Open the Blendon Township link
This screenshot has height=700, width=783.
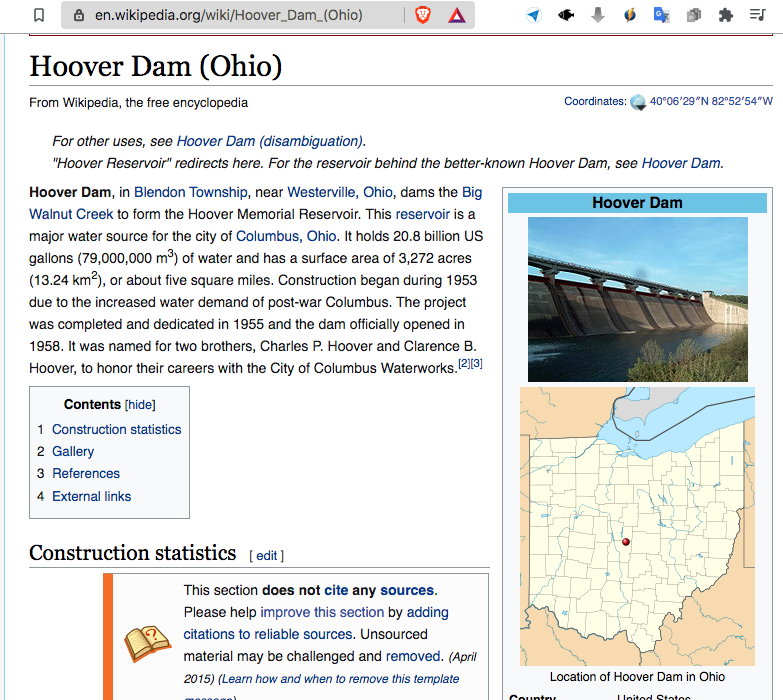(x=191, y=192)
